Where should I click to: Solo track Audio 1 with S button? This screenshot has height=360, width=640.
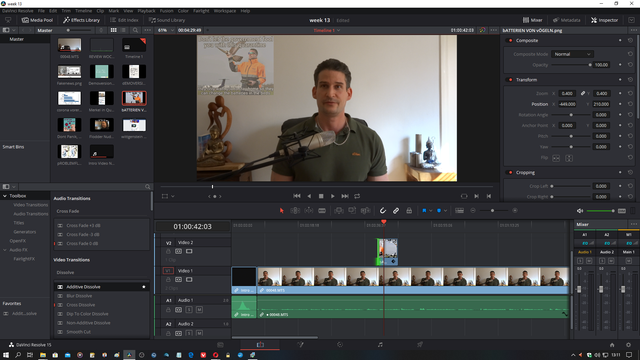[x=189, y=310]
